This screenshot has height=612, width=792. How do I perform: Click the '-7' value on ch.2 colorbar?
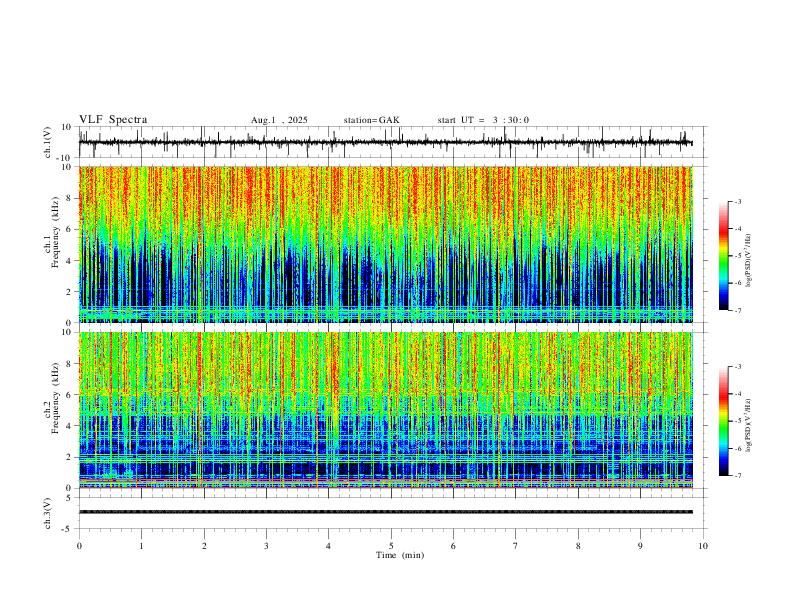pos(738,476)
